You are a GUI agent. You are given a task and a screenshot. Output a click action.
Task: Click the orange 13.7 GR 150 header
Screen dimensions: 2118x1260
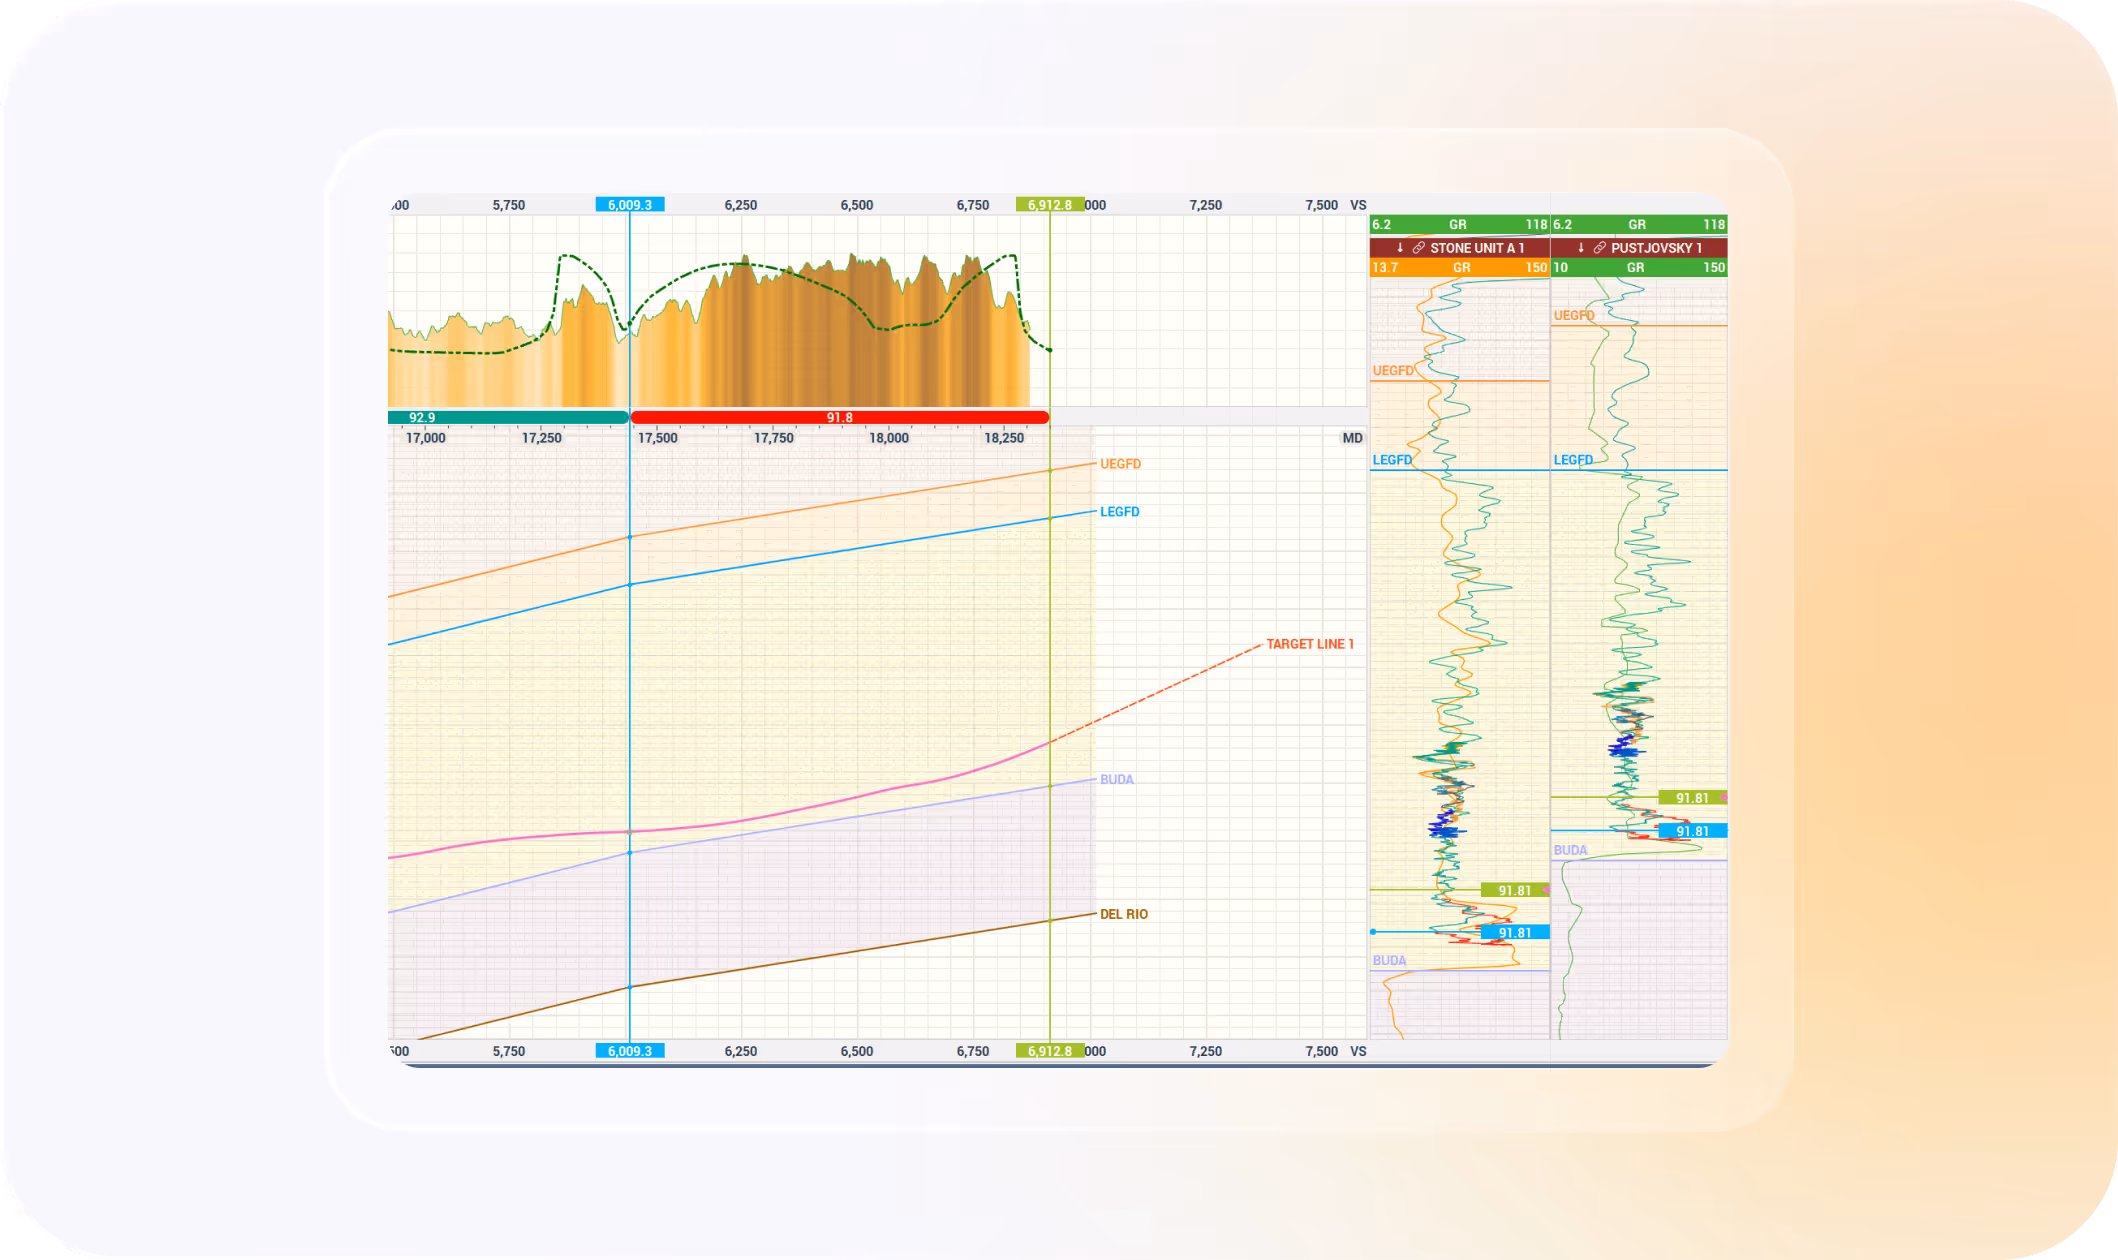click(1459, 267)
